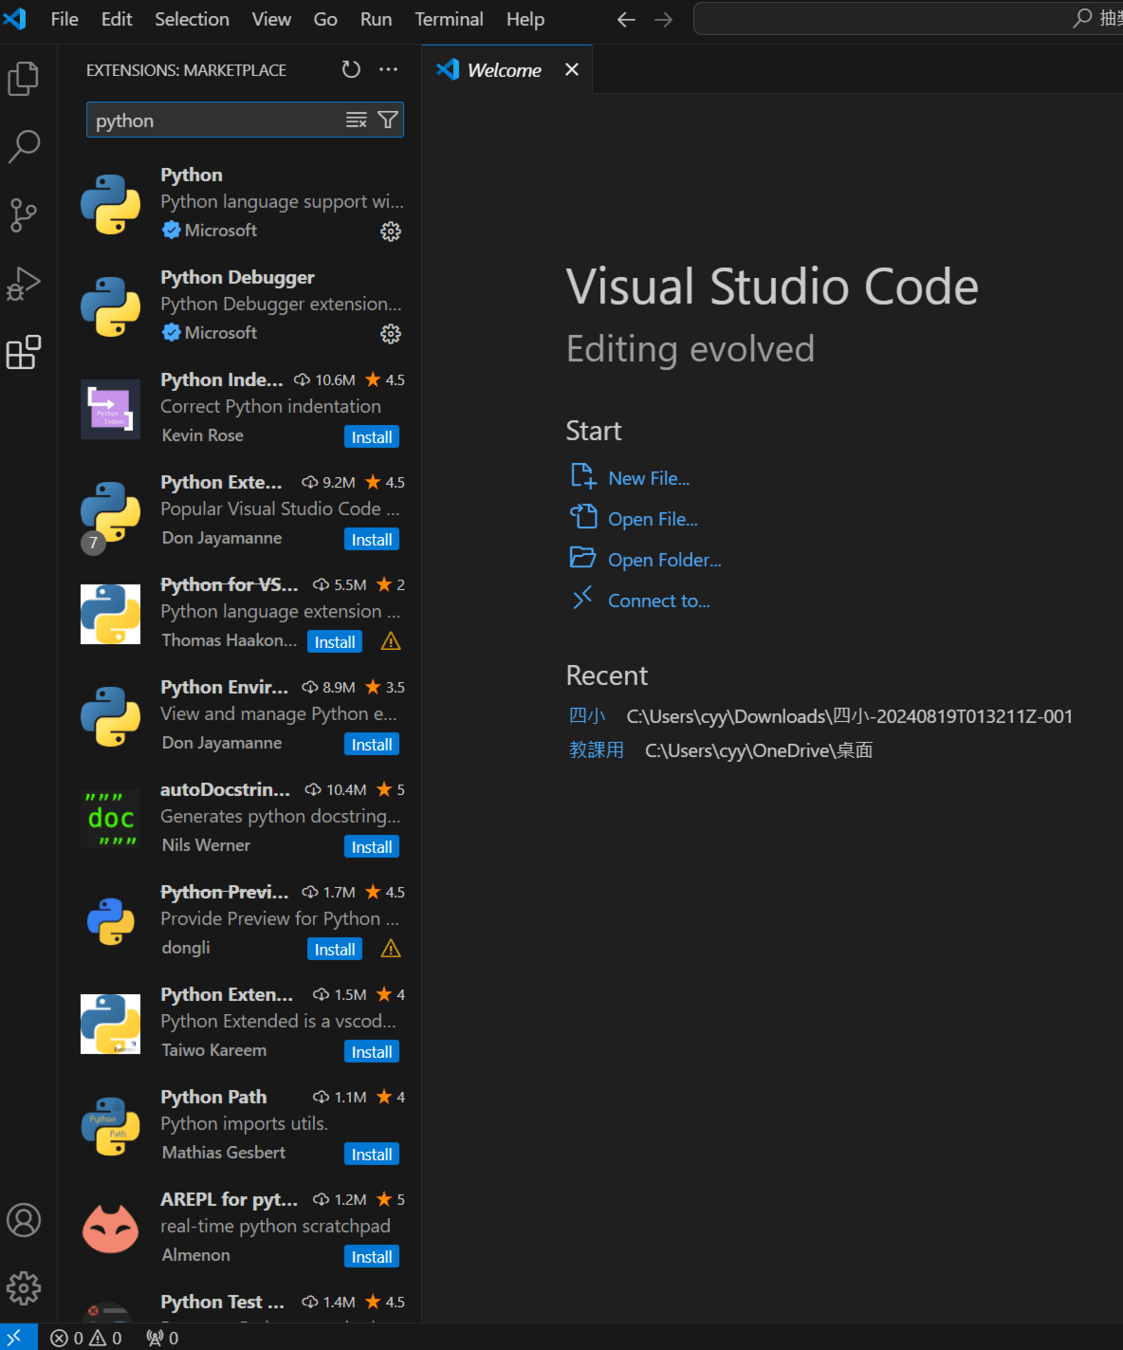The height and width of the screenshot is (1350, 1123).
Task: Click the forwarded ports status indicator
Action: [162, 1338]
